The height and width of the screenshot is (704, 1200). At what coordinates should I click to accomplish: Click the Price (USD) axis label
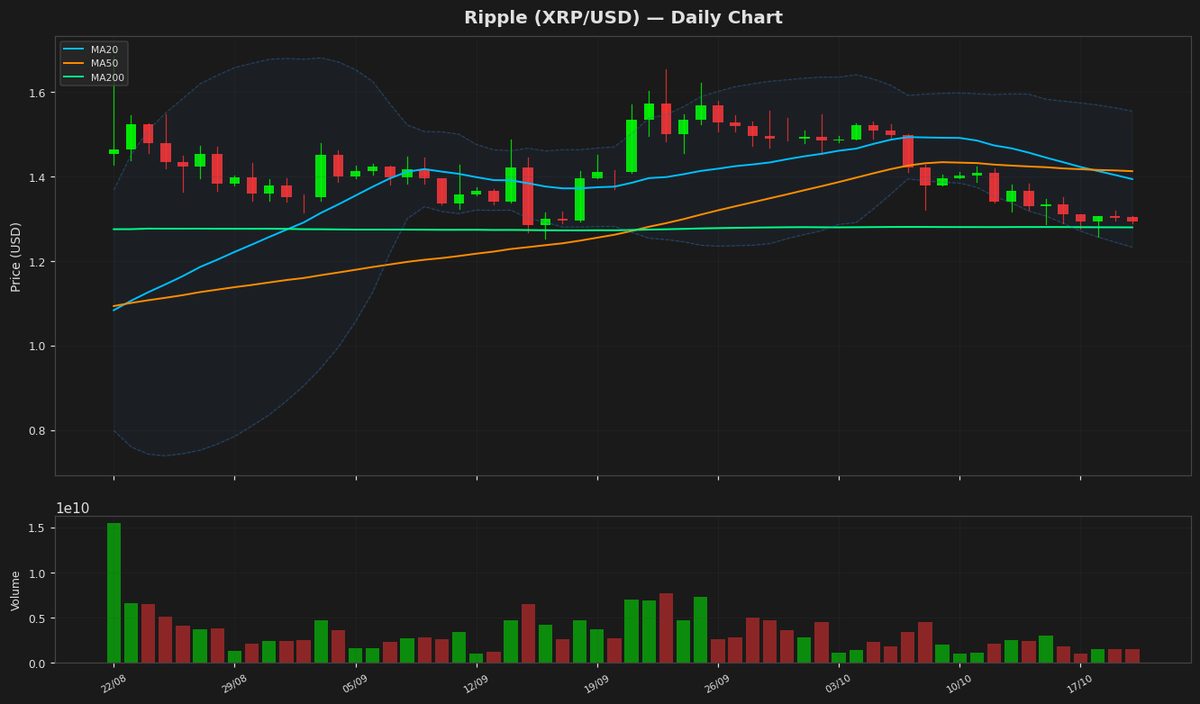[16, 256]
